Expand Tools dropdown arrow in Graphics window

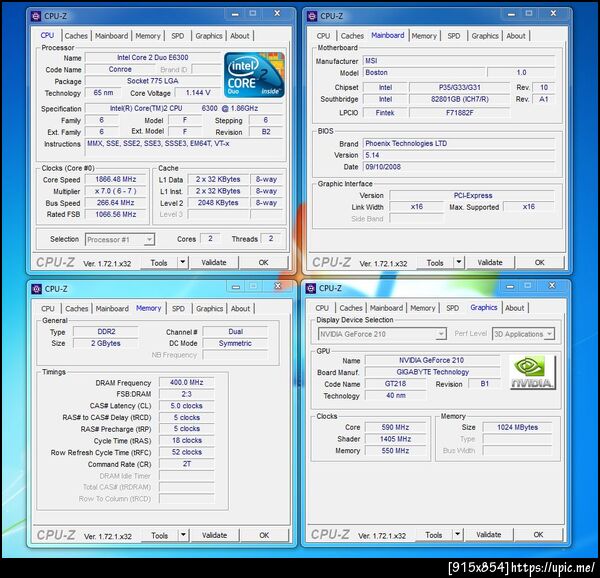[458, 534]
